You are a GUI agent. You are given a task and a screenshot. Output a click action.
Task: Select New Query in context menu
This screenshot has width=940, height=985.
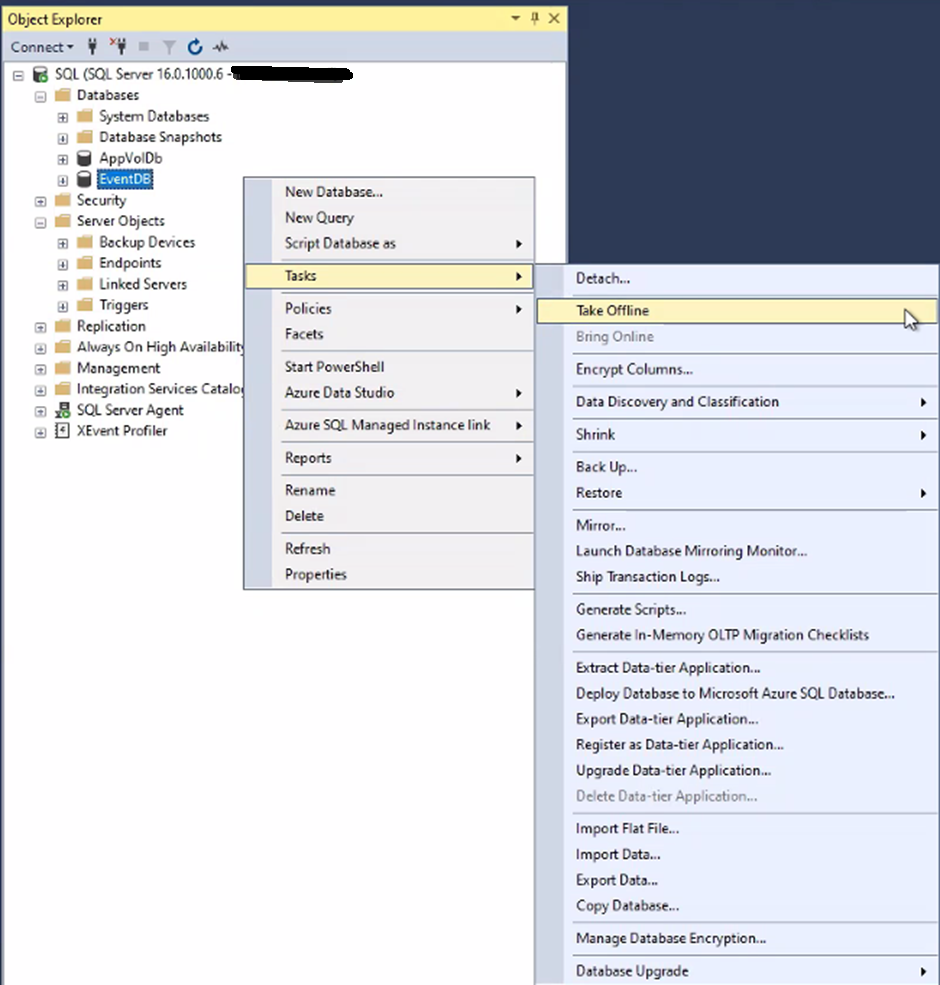click(319, 217)
